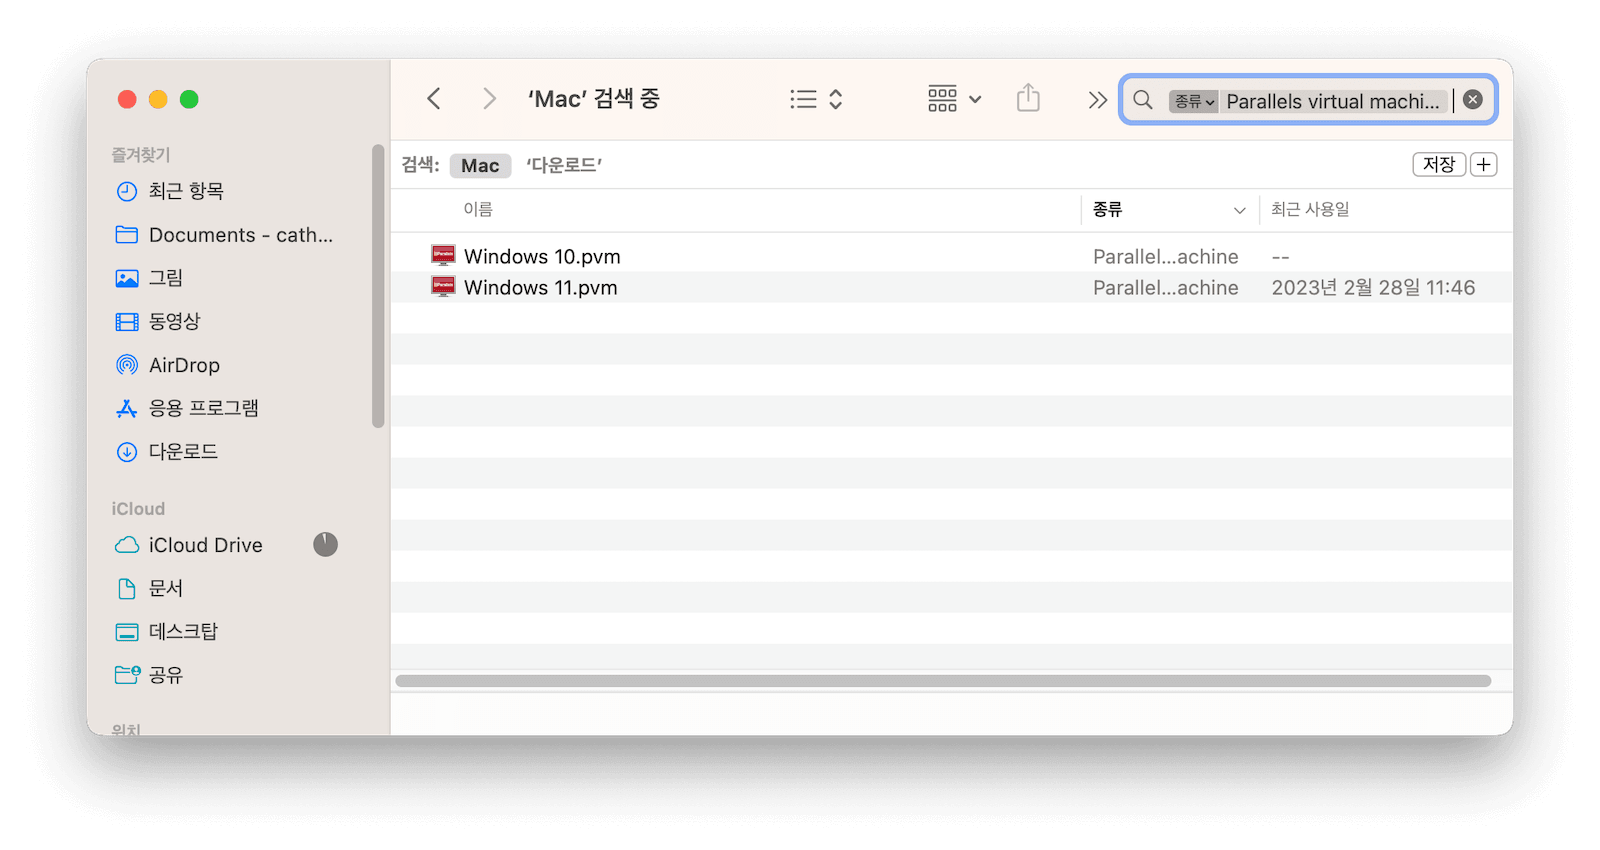The width and height of the screenshot is (1600, 850).
Task: Go back with the left chevron
Action: click(x=434, y=98)
